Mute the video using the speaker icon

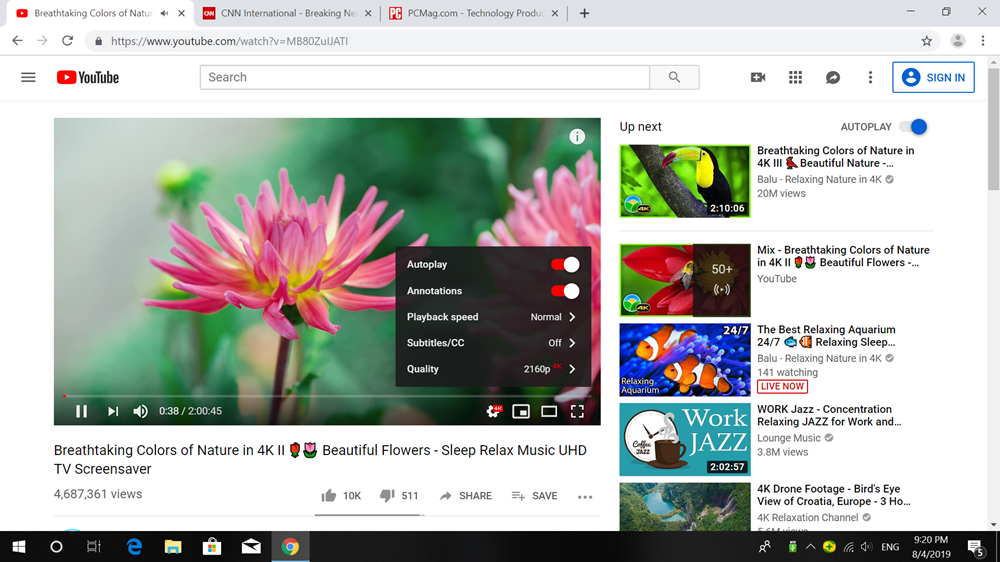(141, 411)
